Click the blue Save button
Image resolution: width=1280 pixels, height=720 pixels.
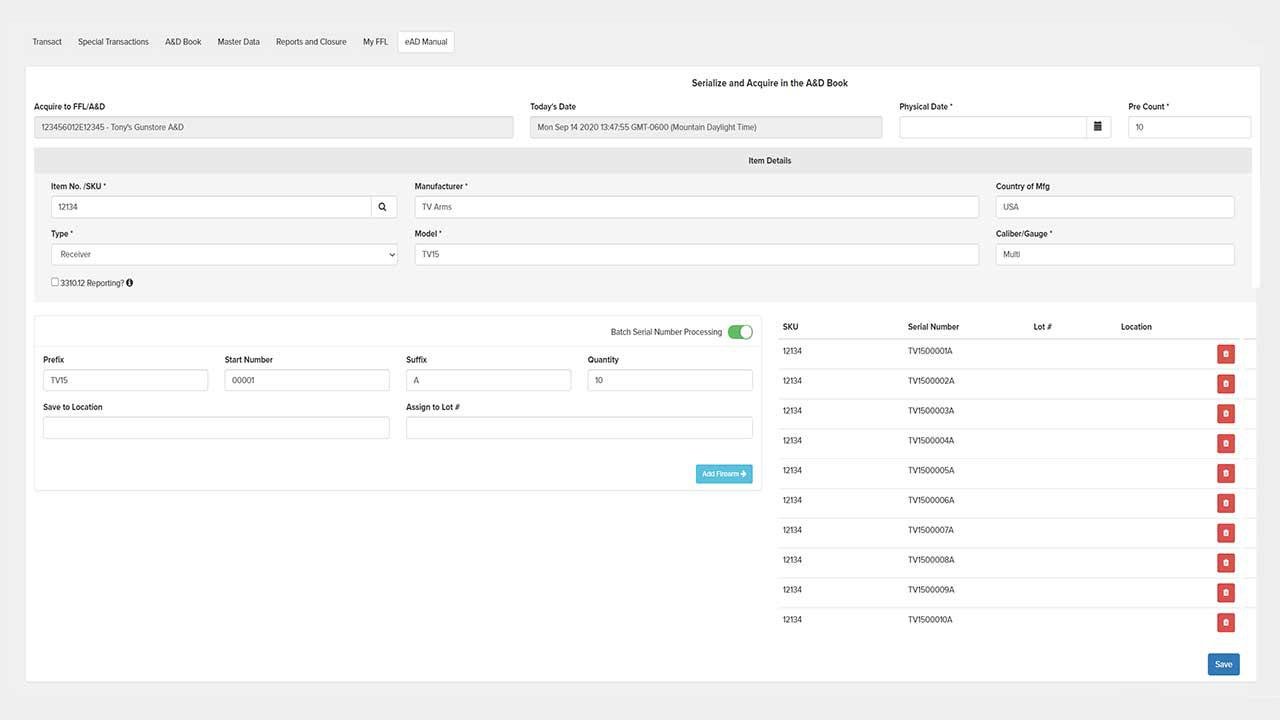[x=1223, y=665]
